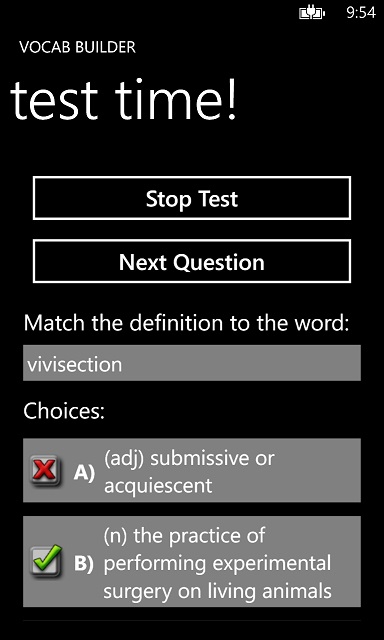384x640 pixels.
Task: Select the B) choice letter
Action: tap(84, 564)
